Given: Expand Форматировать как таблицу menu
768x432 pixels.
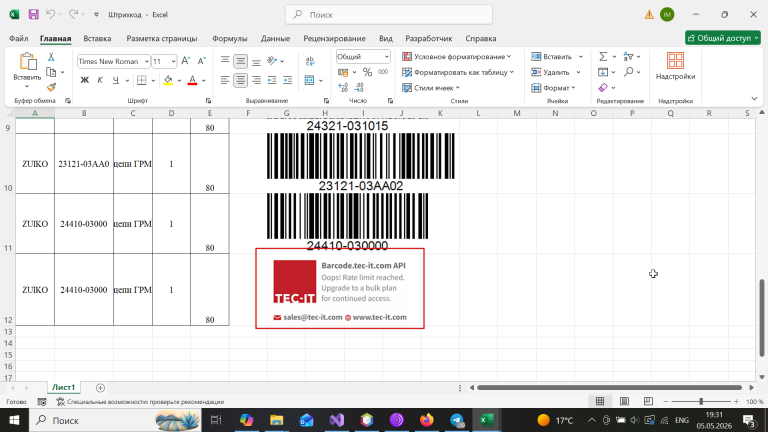Looking at the screenshot, I should pyautogui.click(x=458, y=72).
